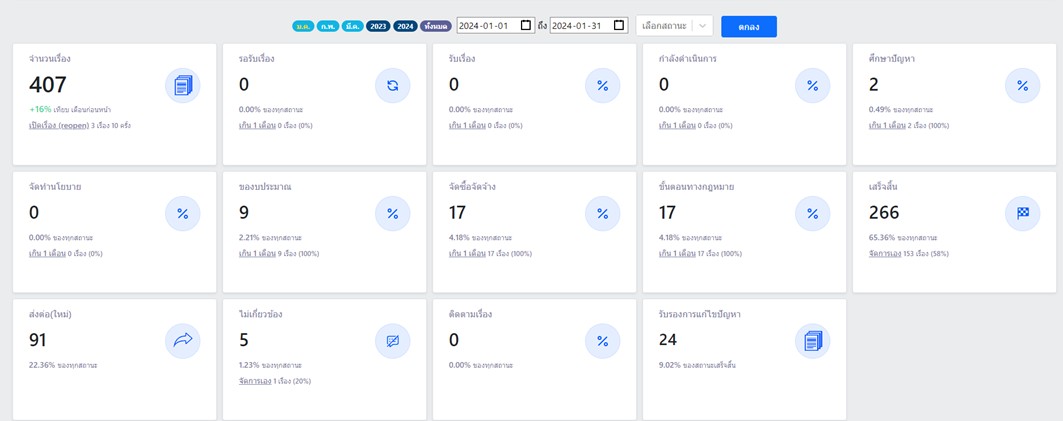The width and height of the screenshot is (1063, 421).
Task: Click the documents icon in จำนวนเรื่อง card
Action: point(183,86)
